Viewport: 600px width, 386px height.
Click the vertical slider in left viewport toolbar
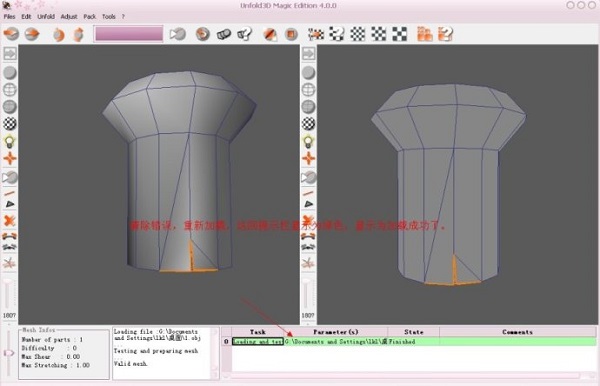(8, 295)
